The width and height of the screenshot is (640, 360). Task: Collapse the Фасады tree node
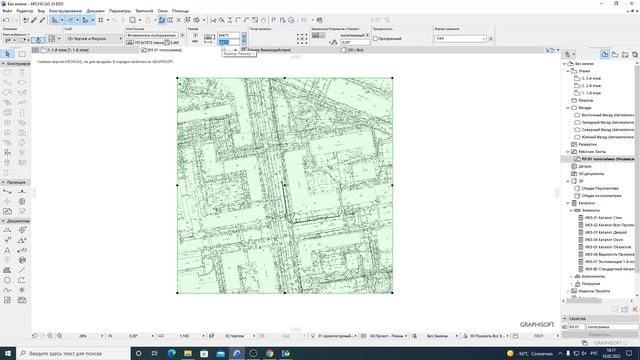(x=568, y=108)
